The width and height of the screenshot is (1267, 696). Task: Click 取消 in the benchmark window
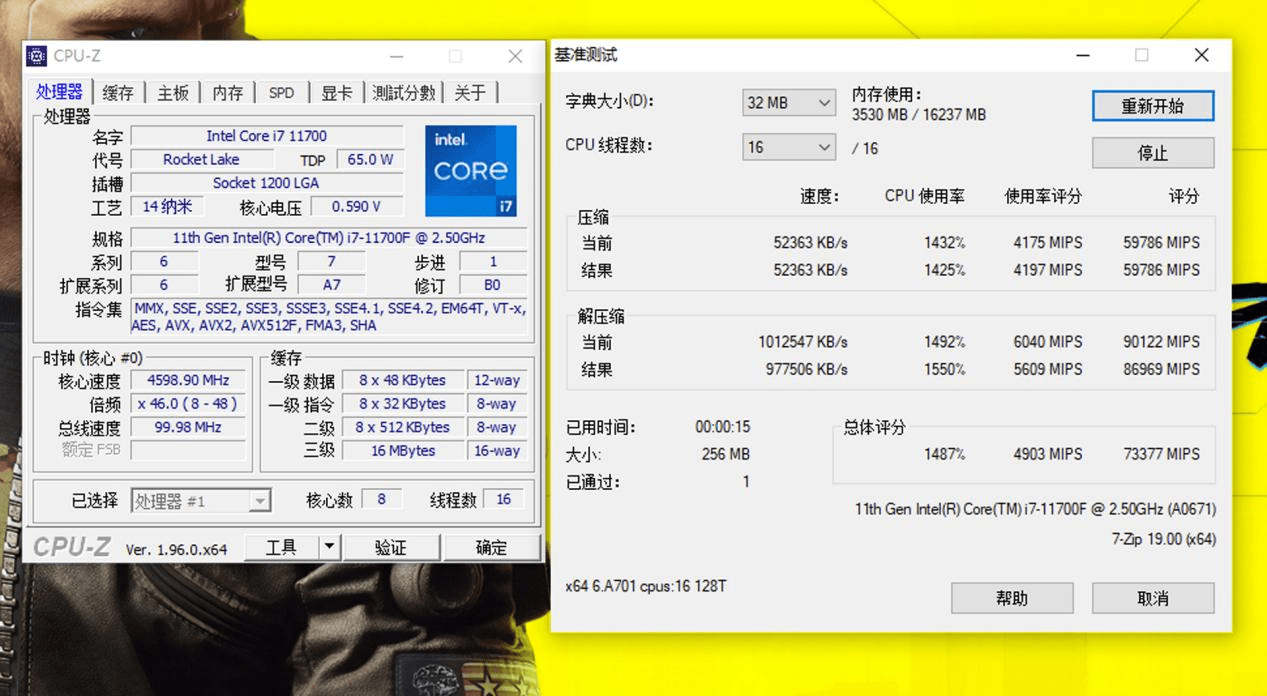coord(1153,598)
